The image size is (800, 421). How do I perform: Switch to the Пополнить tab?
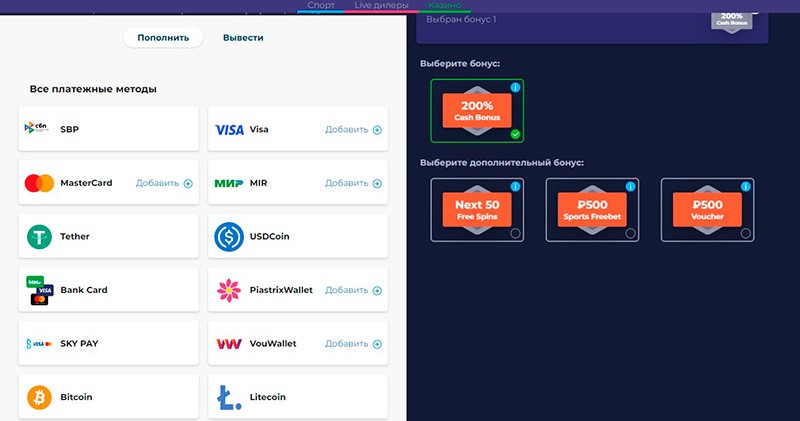[x=163, y=38]
